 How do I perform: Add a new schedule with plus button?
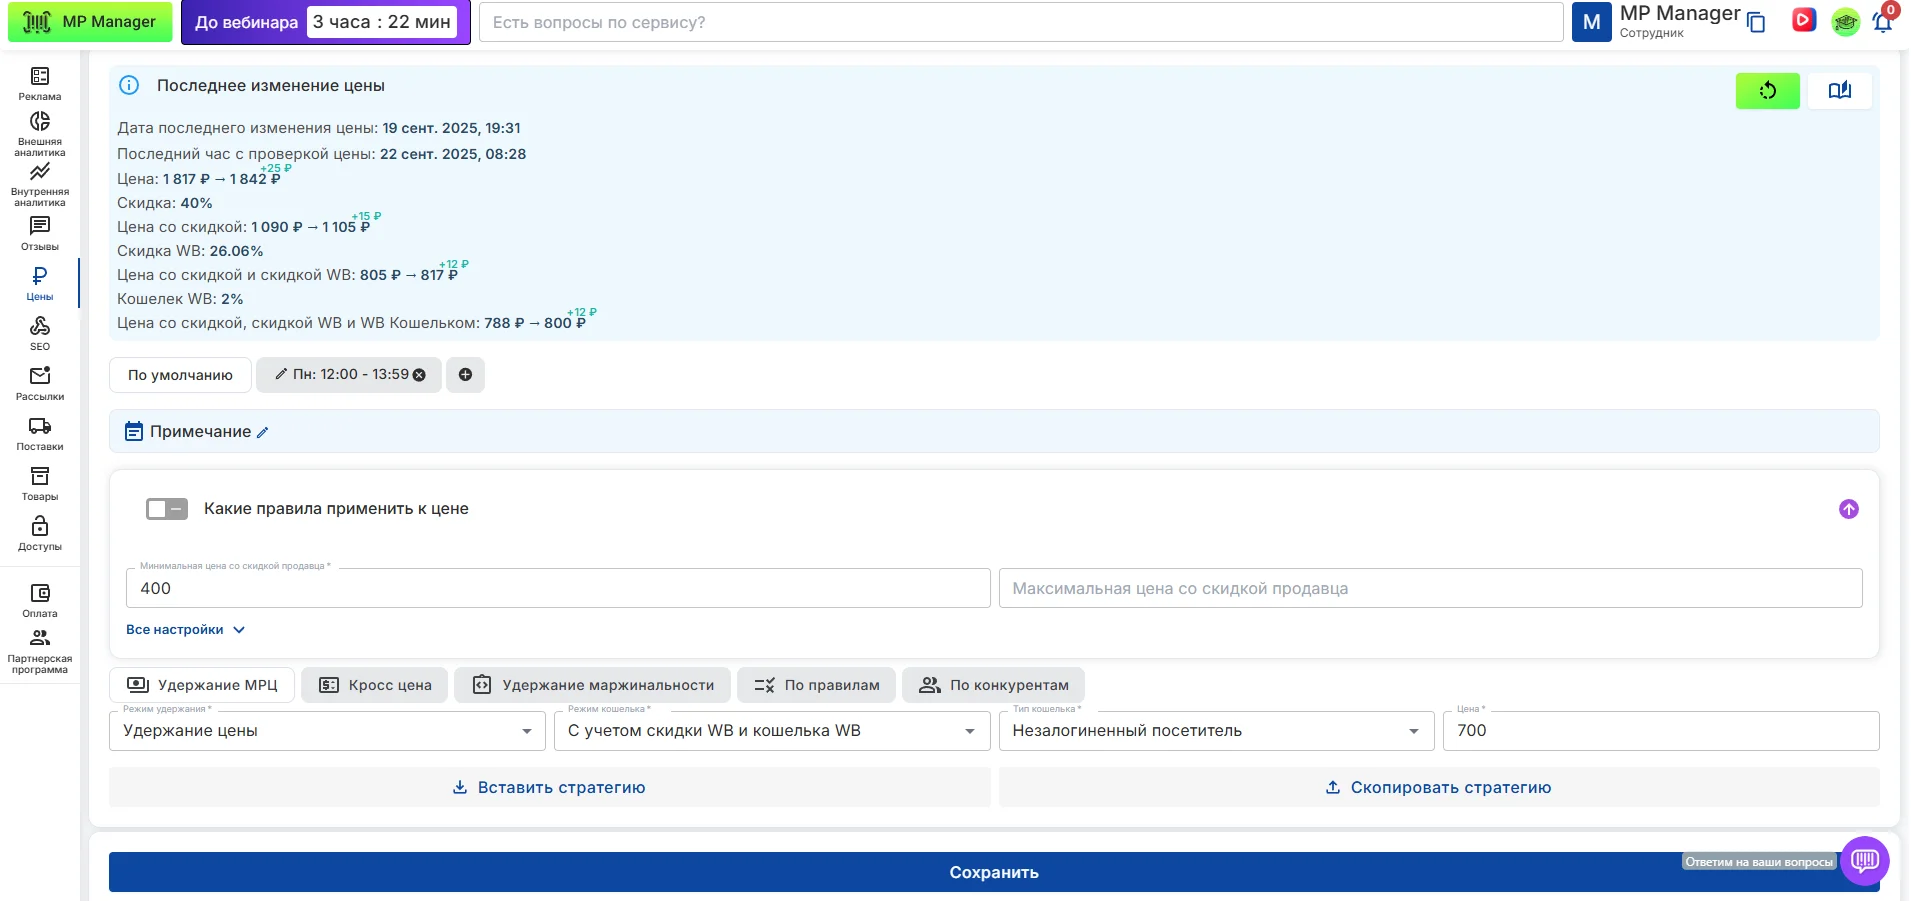465,375
